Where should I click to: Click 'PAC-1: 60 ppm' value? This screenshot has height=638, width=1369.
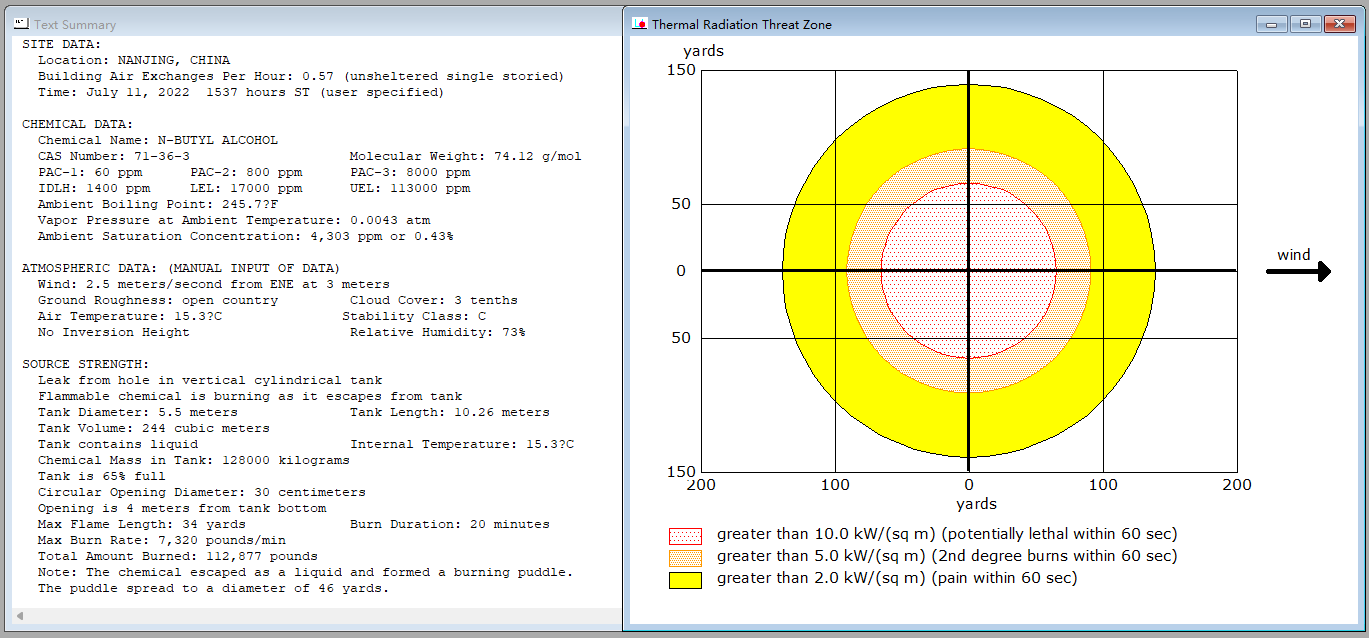[x=90, y=172]
